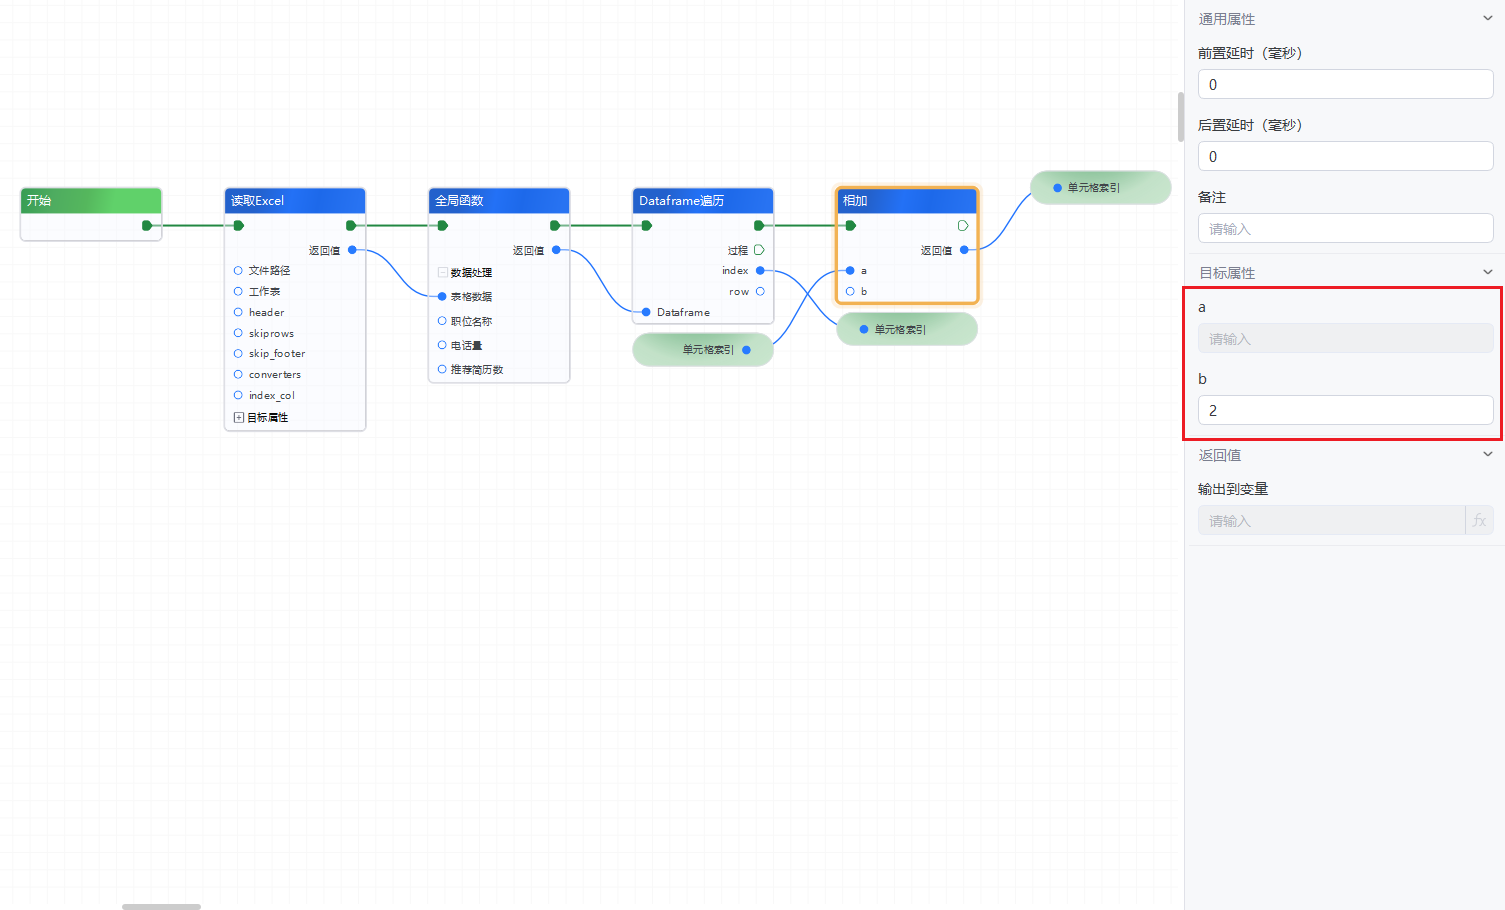Click the 备注 input field
1505x910 pixels.
tap(1345, 228)
